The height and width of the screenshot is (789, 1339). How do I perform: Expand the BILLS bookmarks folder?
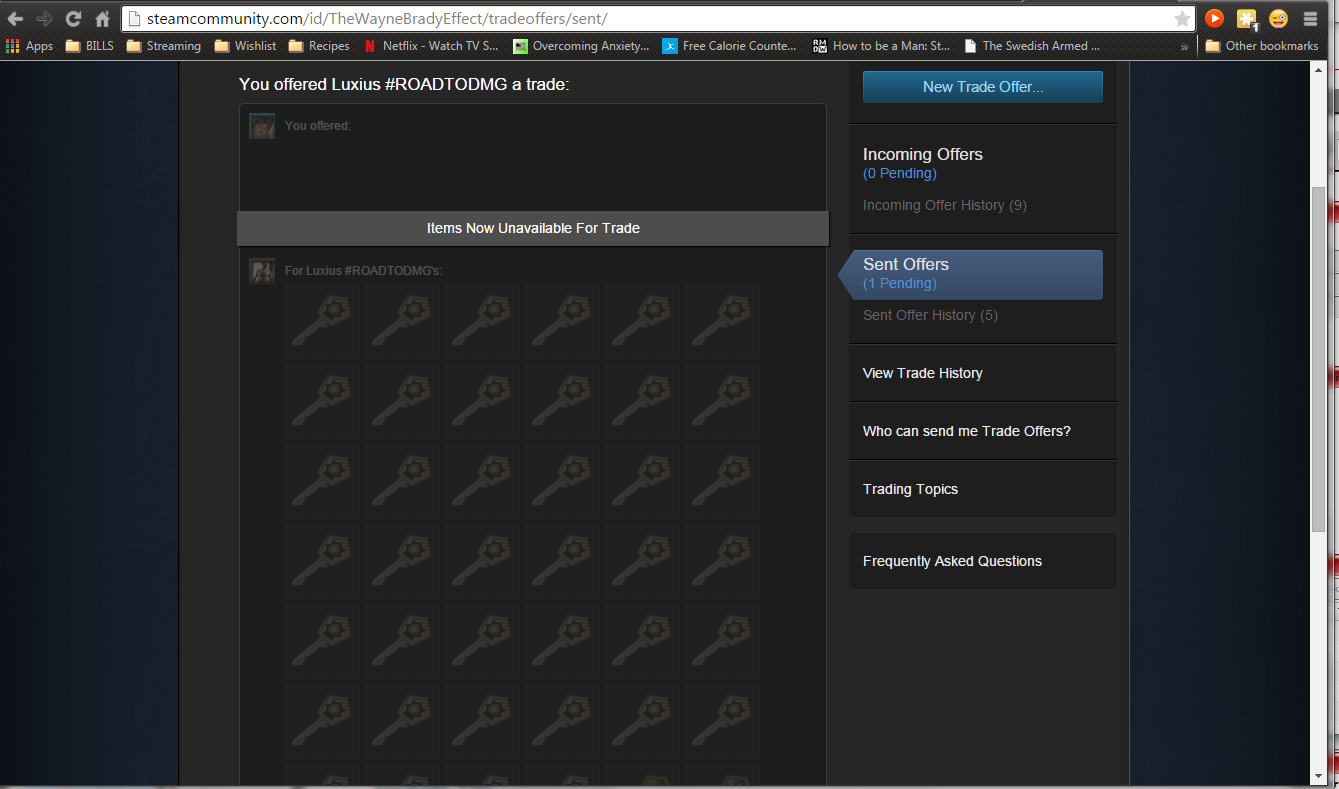pos(90,46)
